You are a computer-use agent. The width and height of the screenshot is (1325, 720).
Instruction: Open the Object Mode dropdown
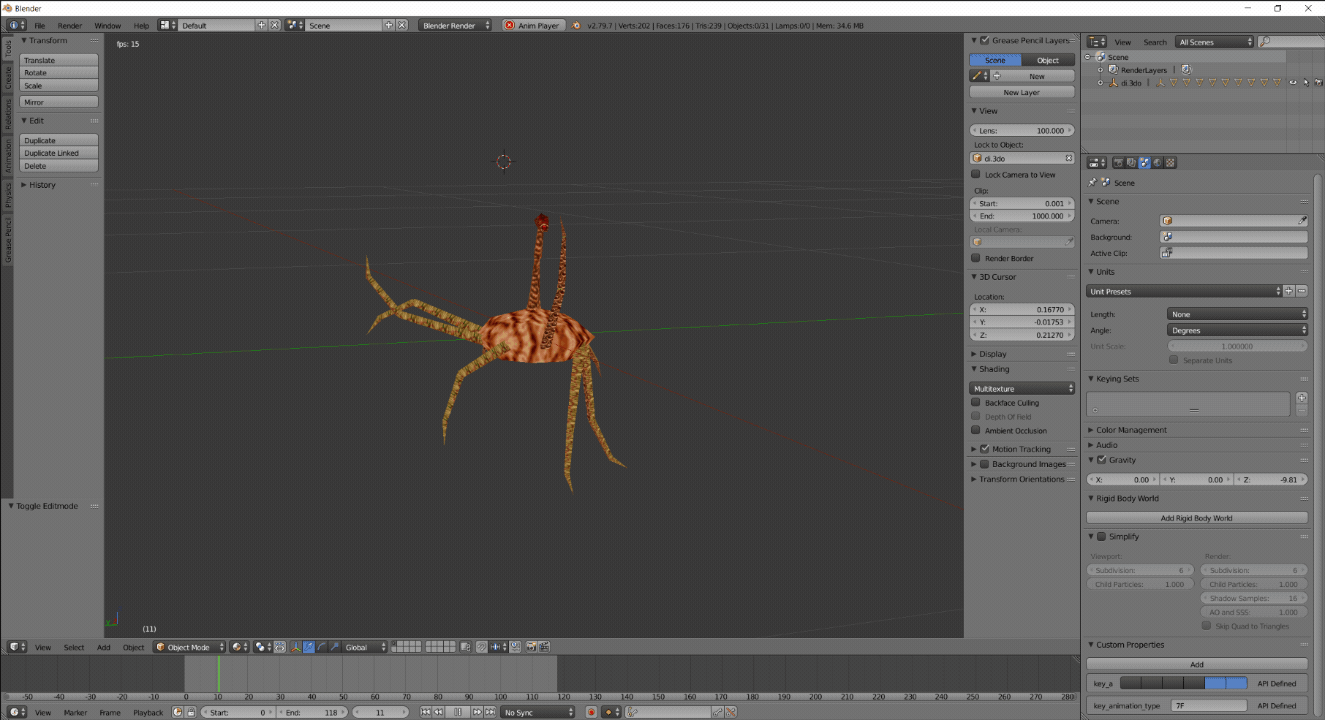pos(189,647)
